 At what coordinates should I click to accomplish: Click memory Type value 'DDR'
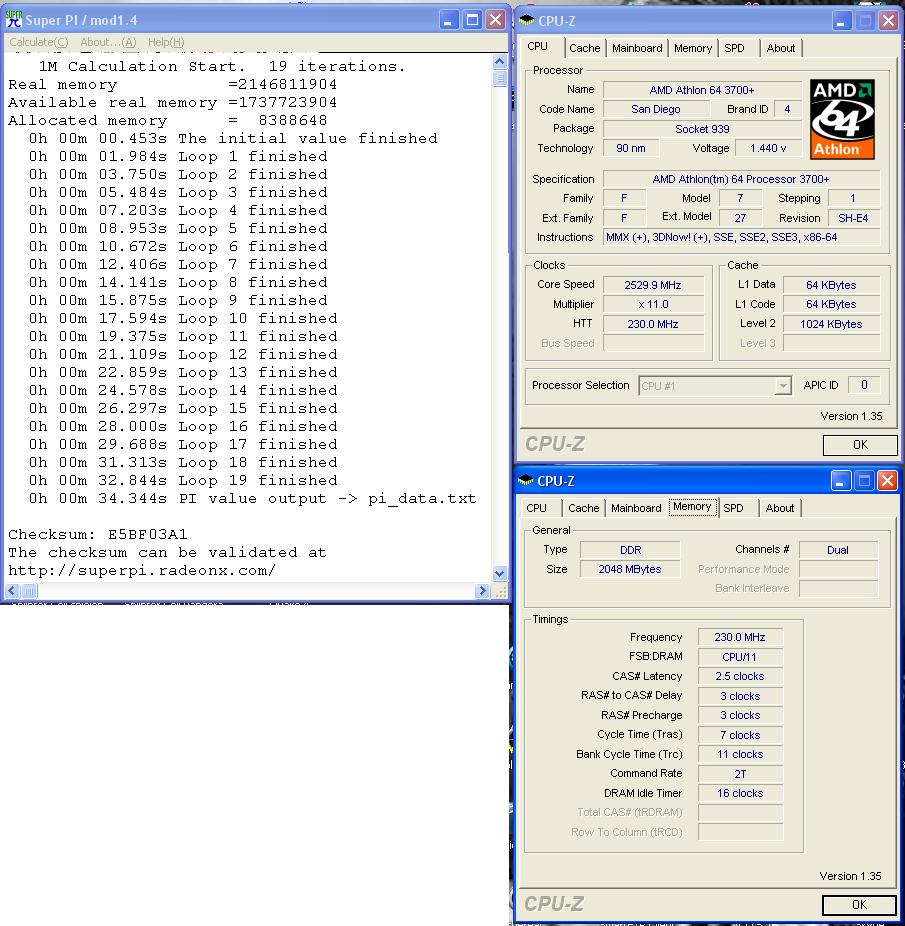pyautogui.click(x=630, y=550)
